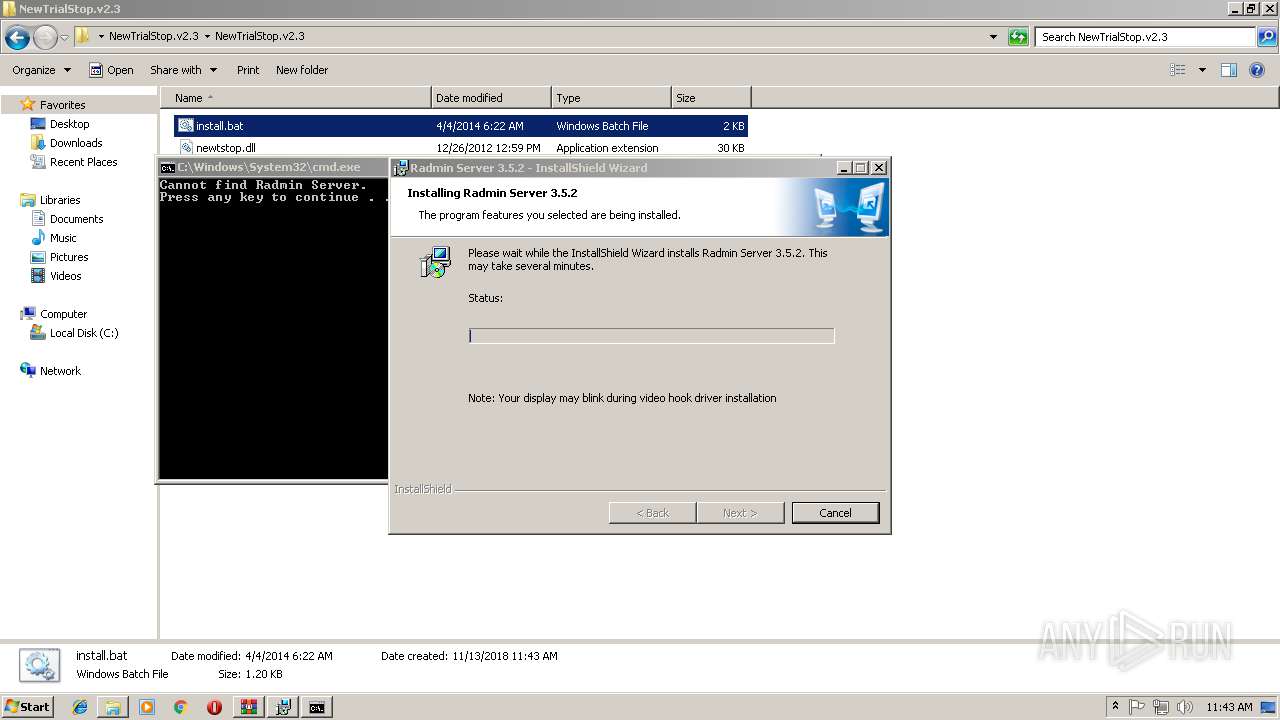Open Google Chrome from the taskbar
The width and height of the screenshot is (1280, 720).
coord(180,707)
